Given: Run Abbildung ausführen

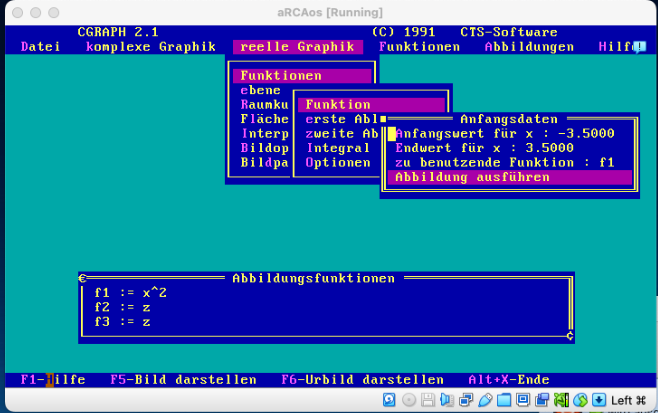Looking at the screenshot, I should 472,177.
